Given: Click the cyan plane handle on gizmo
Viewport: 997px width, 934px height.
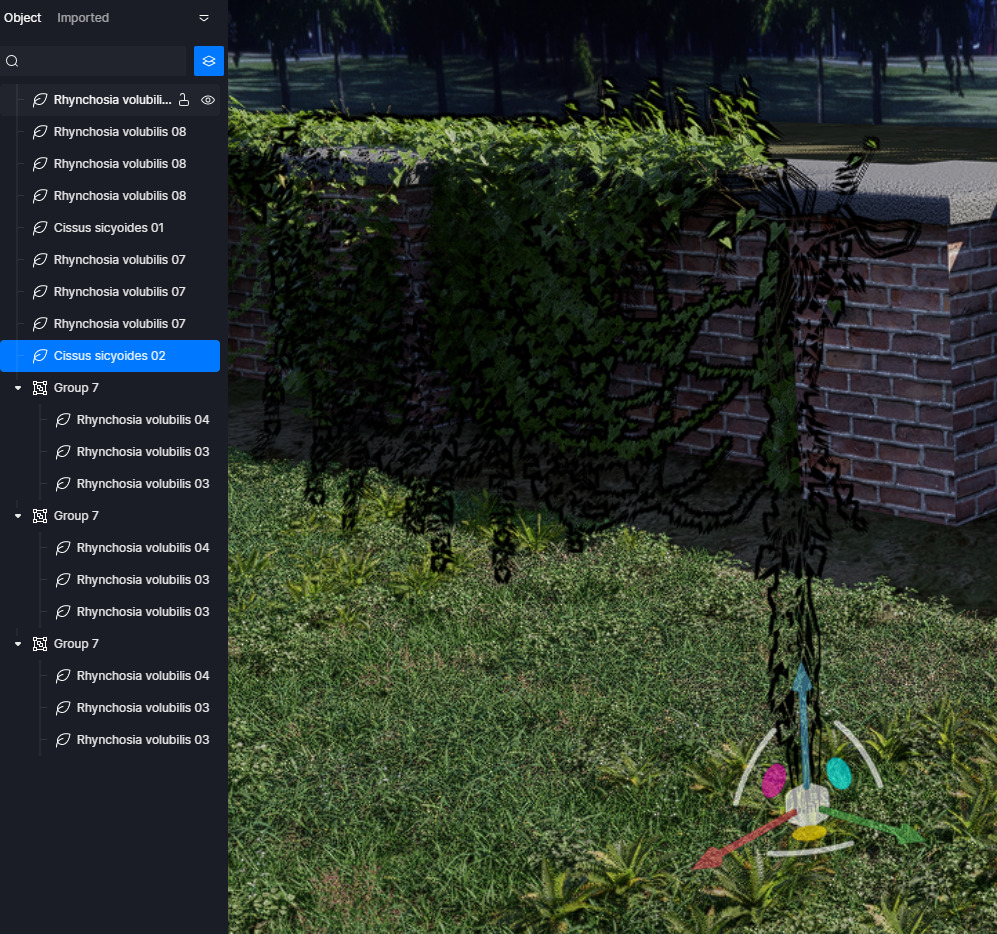Looking at the screenshot, I should [838, 772].
